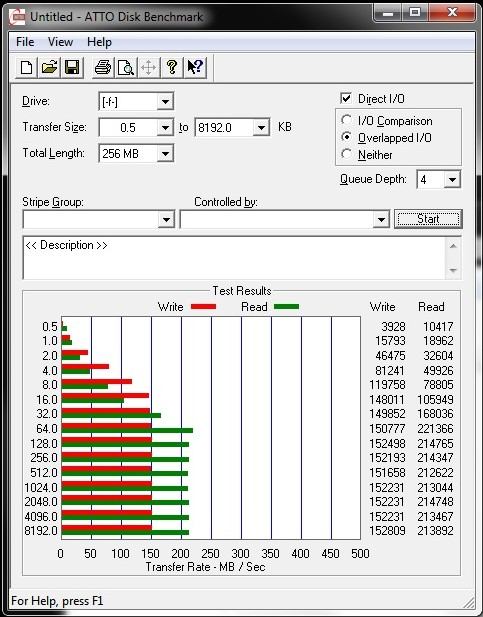Click the New document toolbar icon
Screen dimensions: 483x617
point(26,67)
